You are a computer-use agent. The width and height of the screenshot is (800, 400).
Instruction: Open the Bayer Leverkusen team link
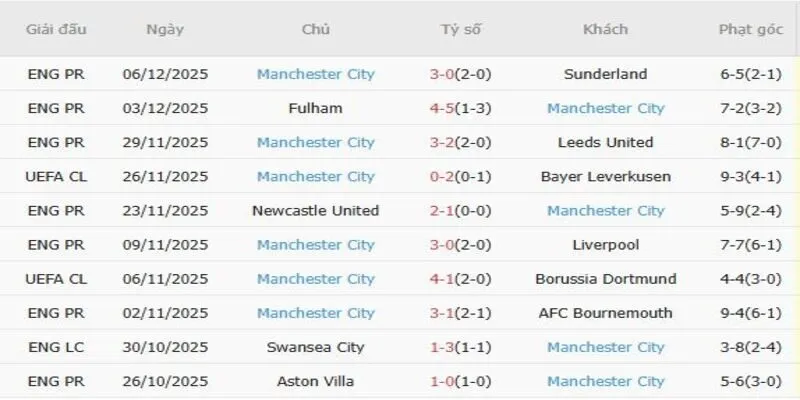[605, 176]
